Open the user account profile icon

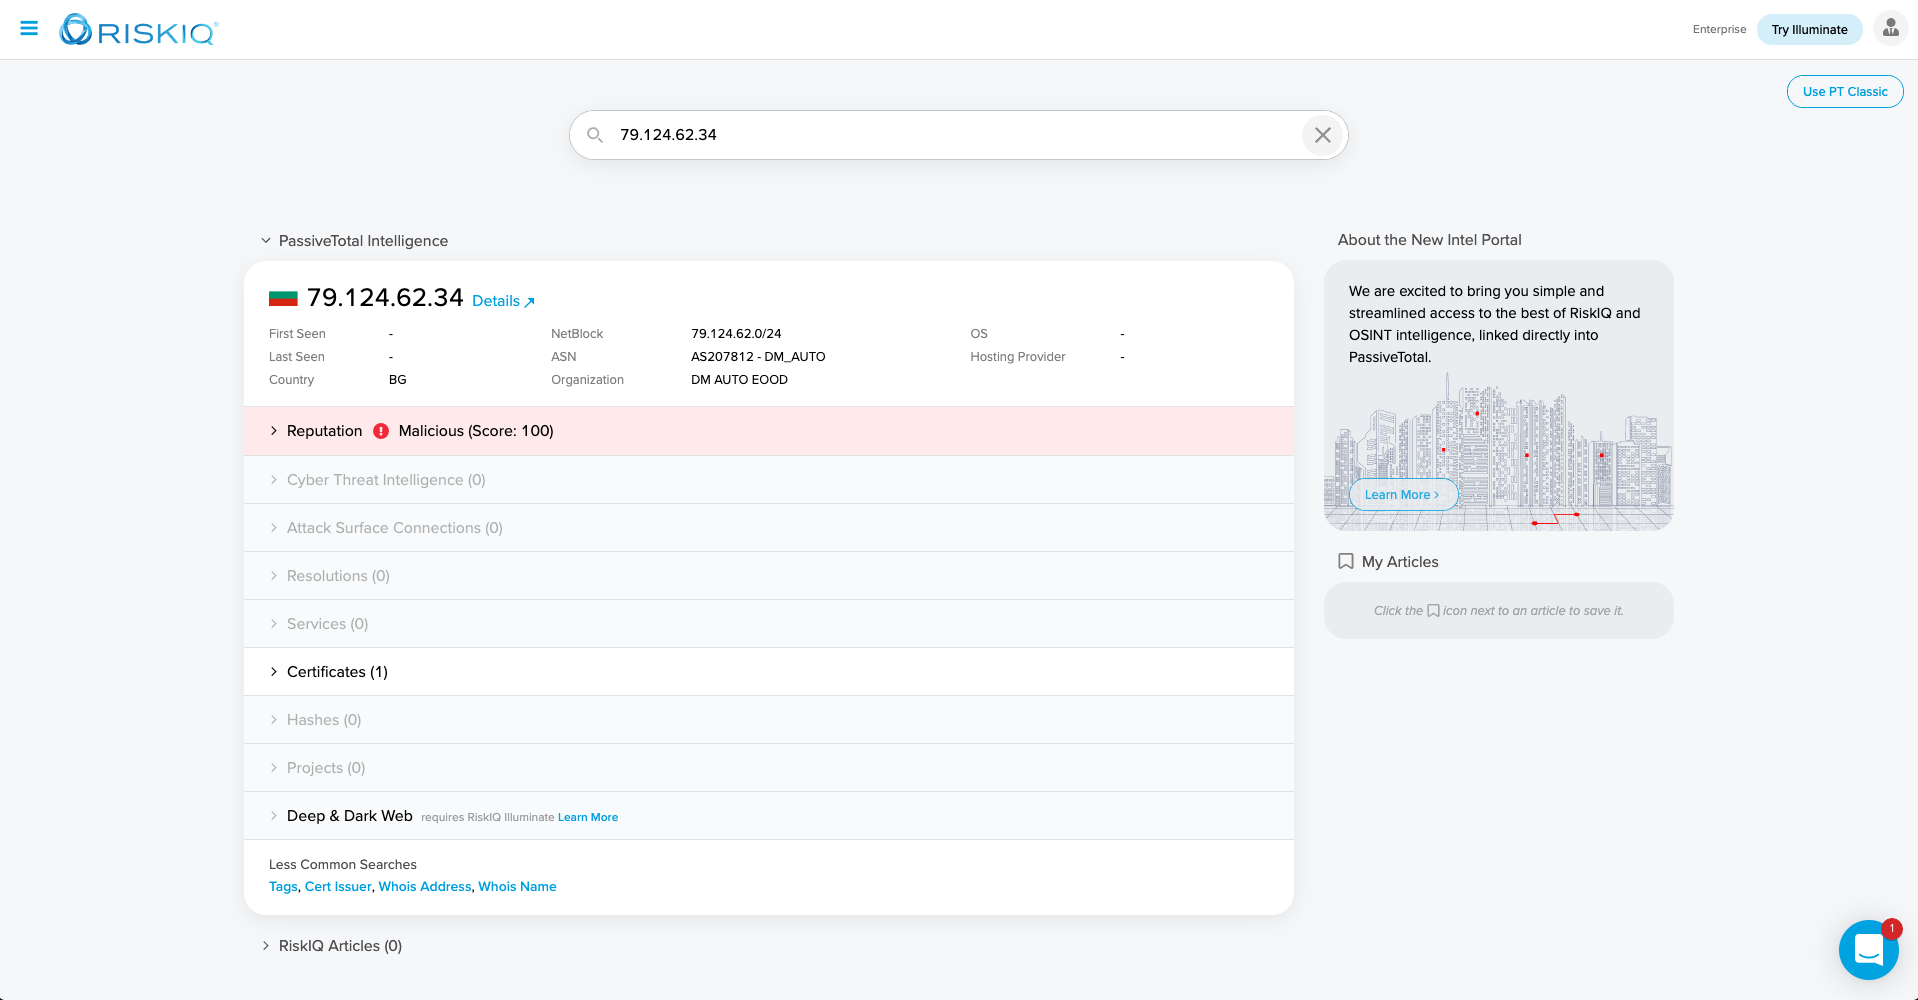[1890, 29]
